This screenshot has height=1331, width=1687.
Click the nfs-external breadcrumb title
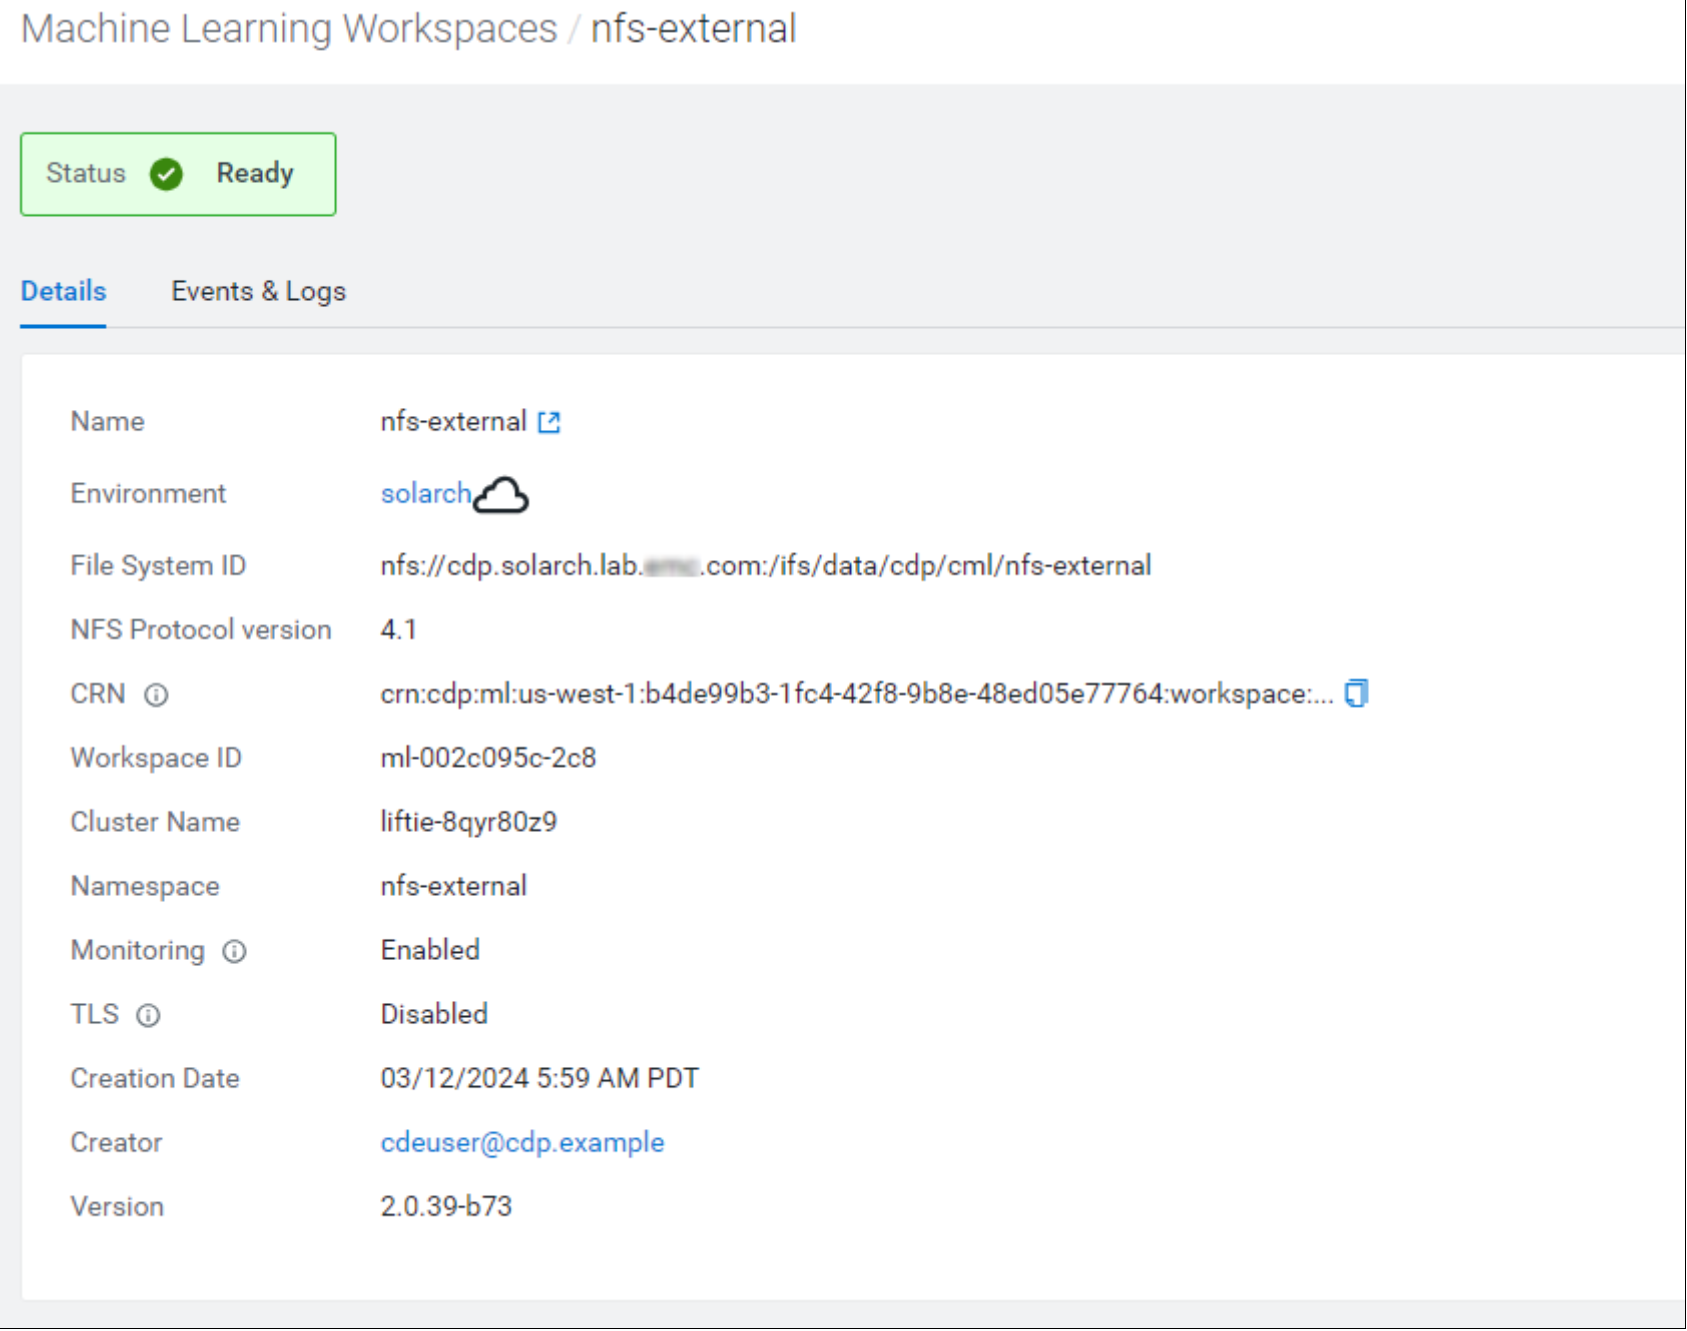click(693, 28)
